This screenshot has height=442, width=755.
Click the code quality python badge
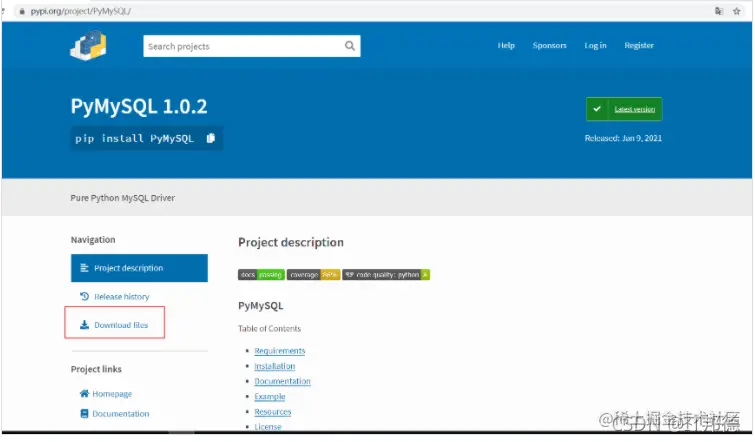pyautogui.click(x=386, y=274)
